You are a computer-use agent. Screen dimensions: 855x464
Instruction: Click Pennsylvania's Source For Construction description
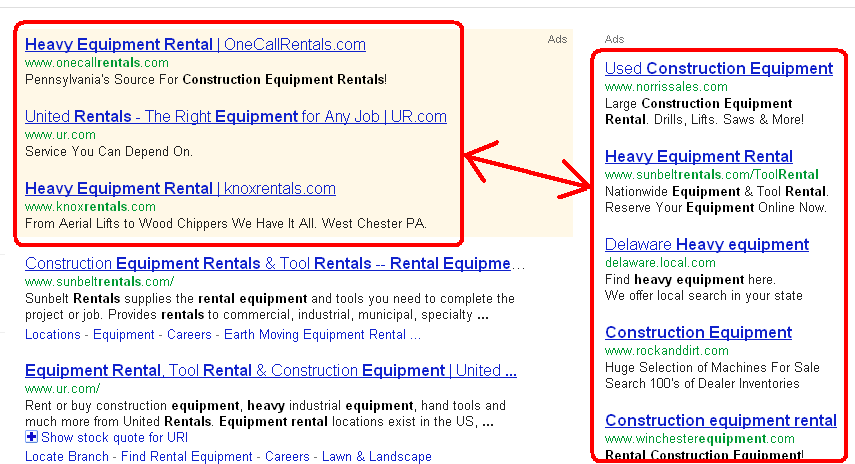pyautogui.click(x=206, y=80)
